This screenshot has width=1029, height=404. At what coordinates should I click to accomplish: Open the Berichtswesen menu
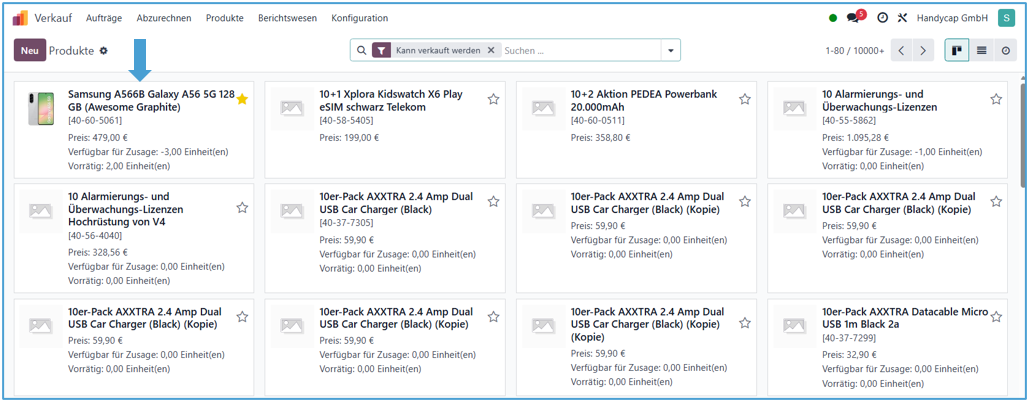click(x=286, y=18)
